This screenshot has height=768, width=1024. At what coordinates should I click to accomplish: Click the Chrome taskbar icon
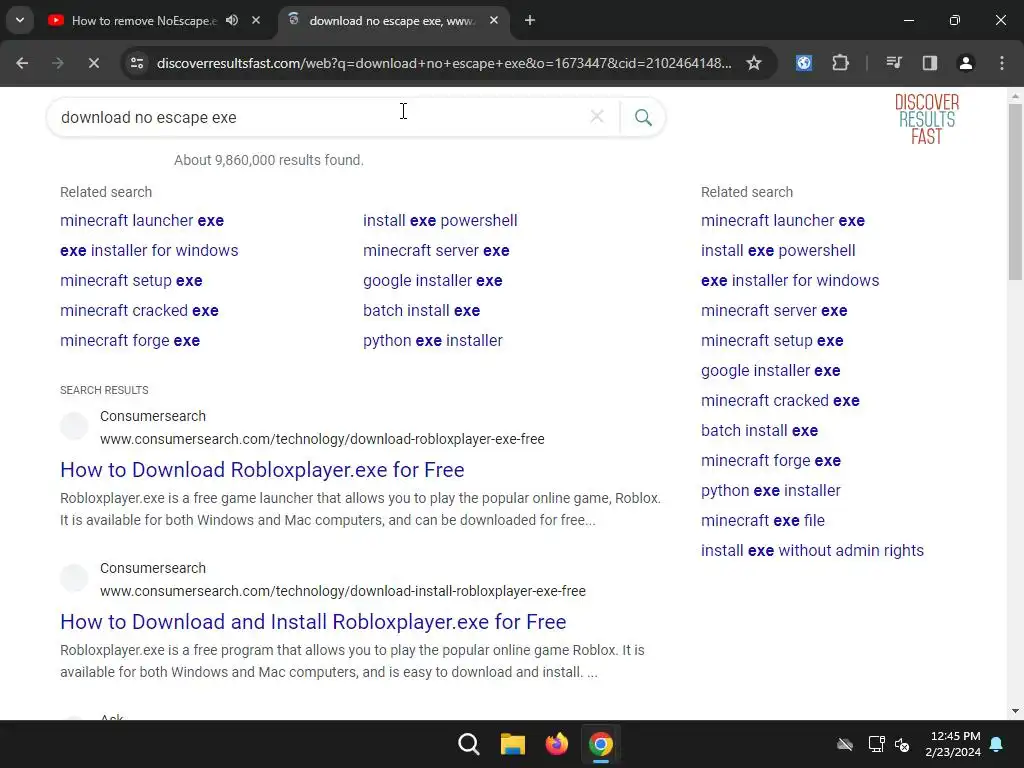(x=601, y=744)
